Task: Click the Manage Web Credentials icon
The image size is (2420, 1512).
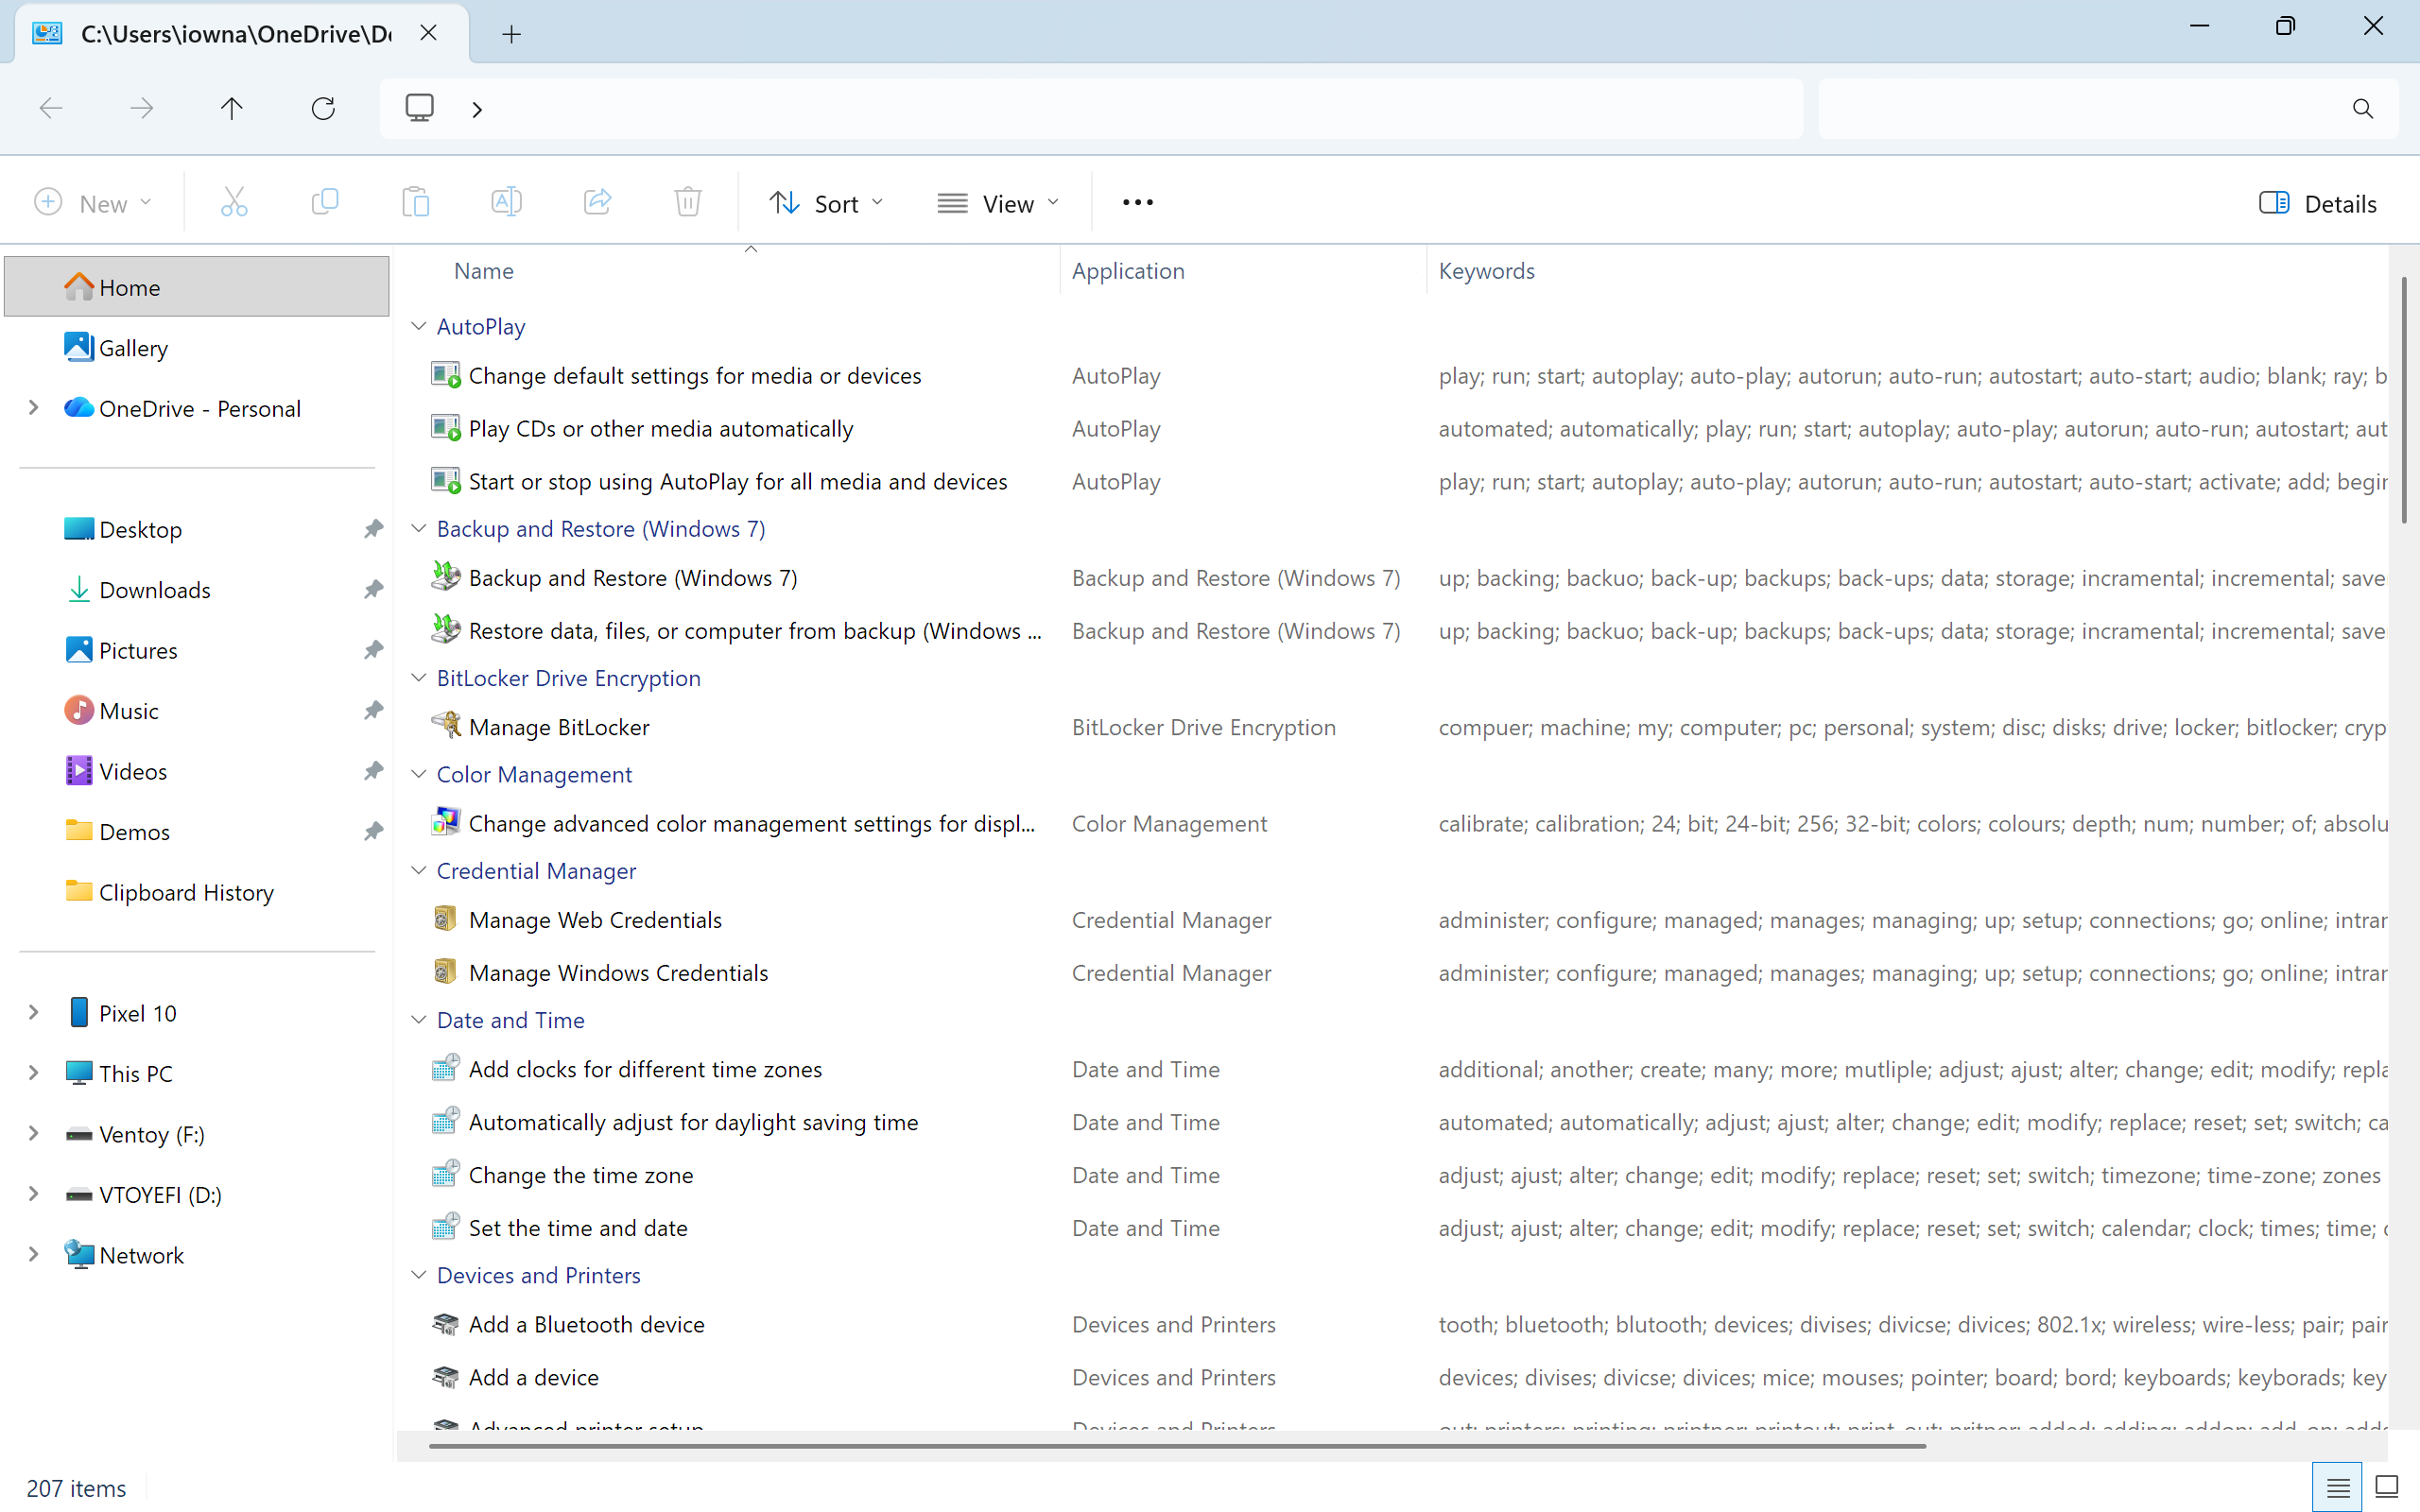Action: (446, 918)
